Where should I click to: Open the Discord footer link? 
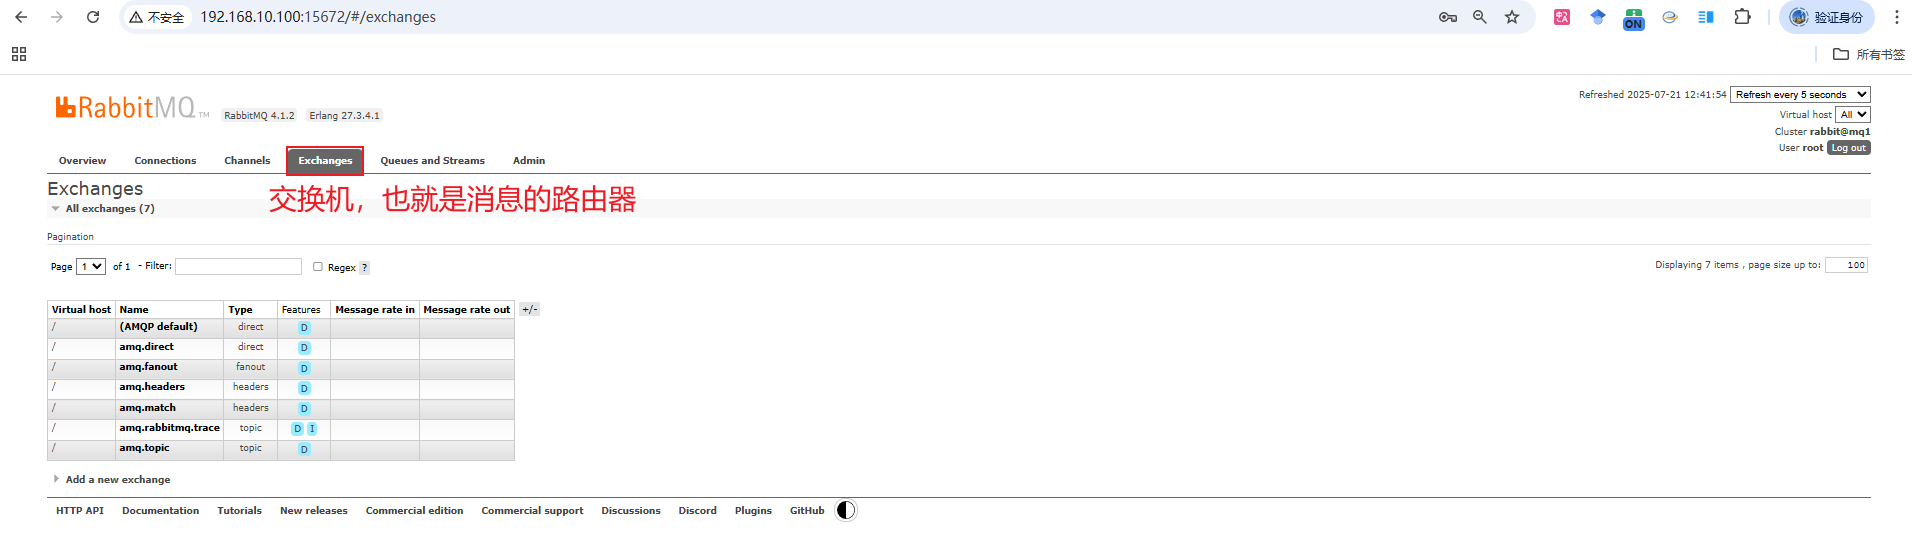point(697,510)
